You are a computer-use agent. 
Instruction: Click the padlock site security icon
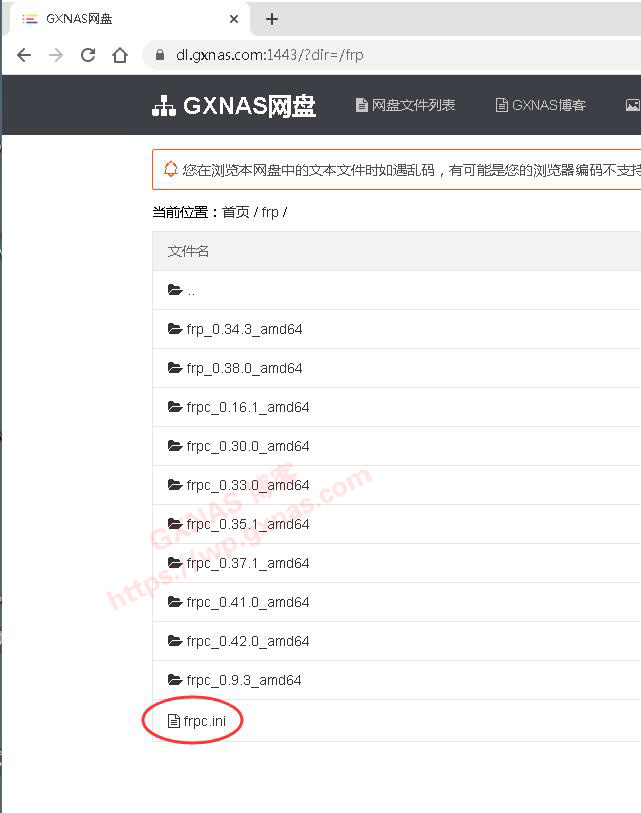160,55
